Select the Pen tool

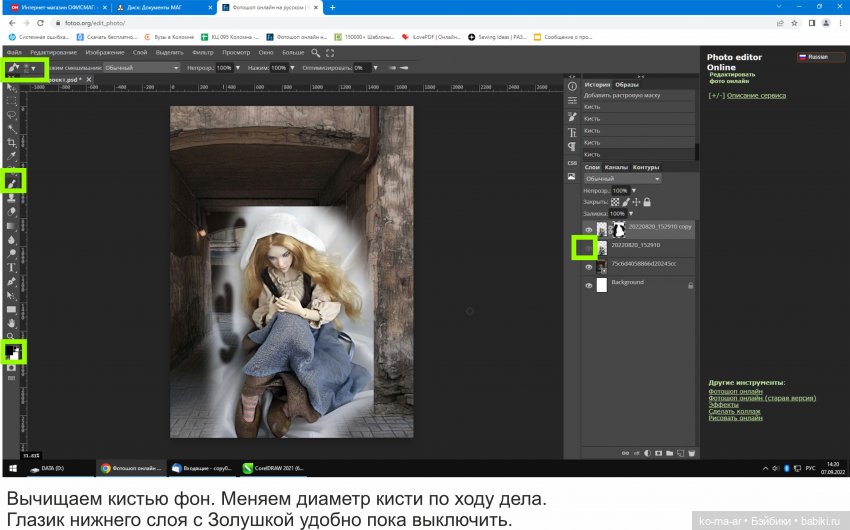click(x=11, y=281)
